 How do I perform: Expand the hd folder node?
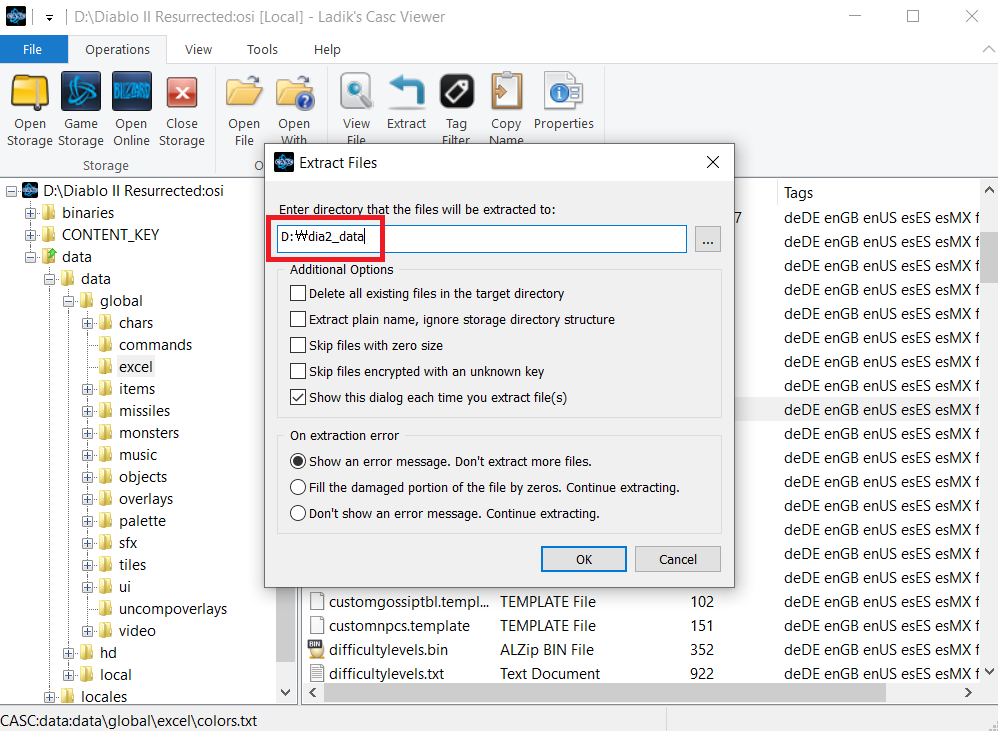click(68, 653)
